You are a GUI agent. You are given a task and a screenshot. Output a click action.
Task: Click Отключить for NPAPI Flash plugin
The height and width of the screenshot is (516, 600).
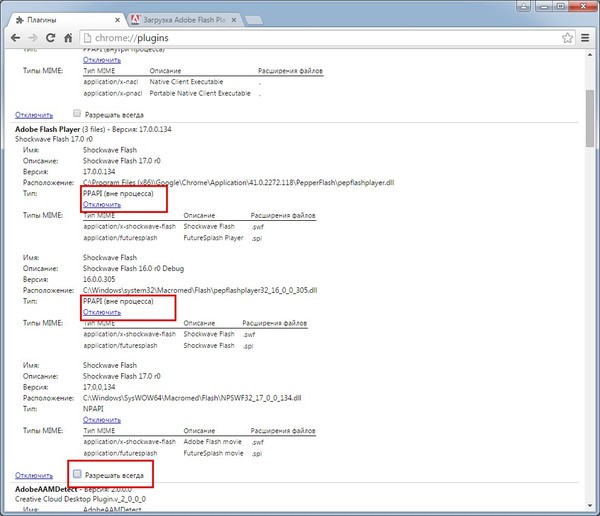point(102,420)
